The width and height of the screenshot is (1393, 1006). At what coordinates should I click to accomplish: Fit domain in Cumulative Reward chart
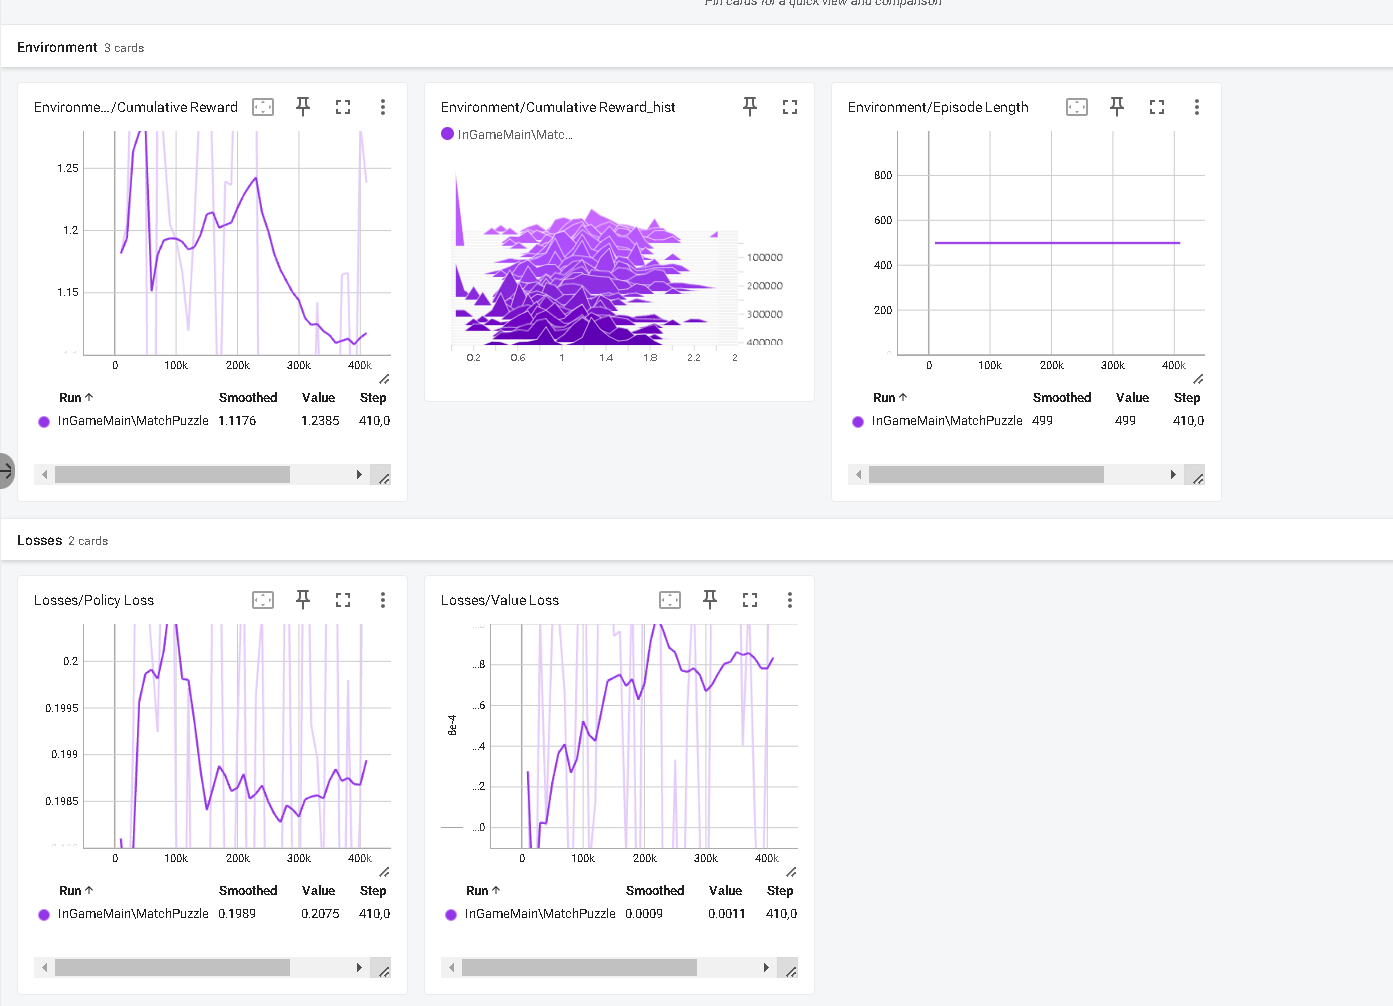tap(263, 107)
